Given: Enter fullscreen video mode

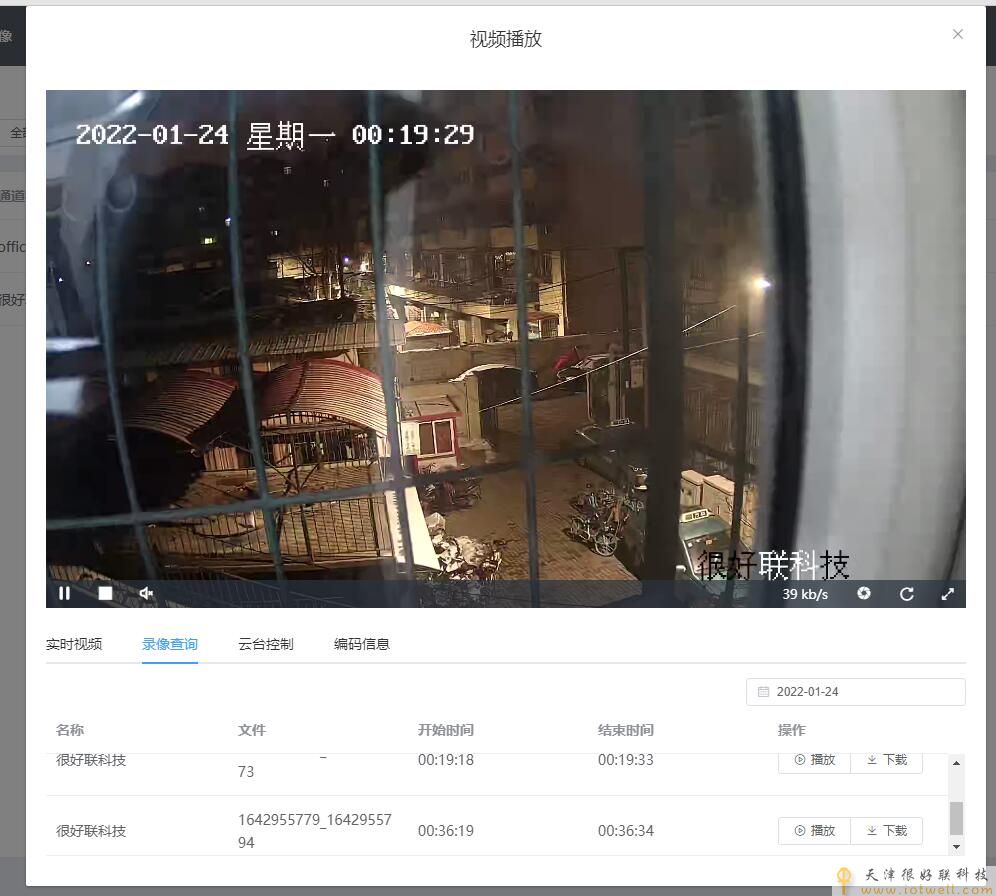Looking at the screenshot, I should (x=948, y=594).
